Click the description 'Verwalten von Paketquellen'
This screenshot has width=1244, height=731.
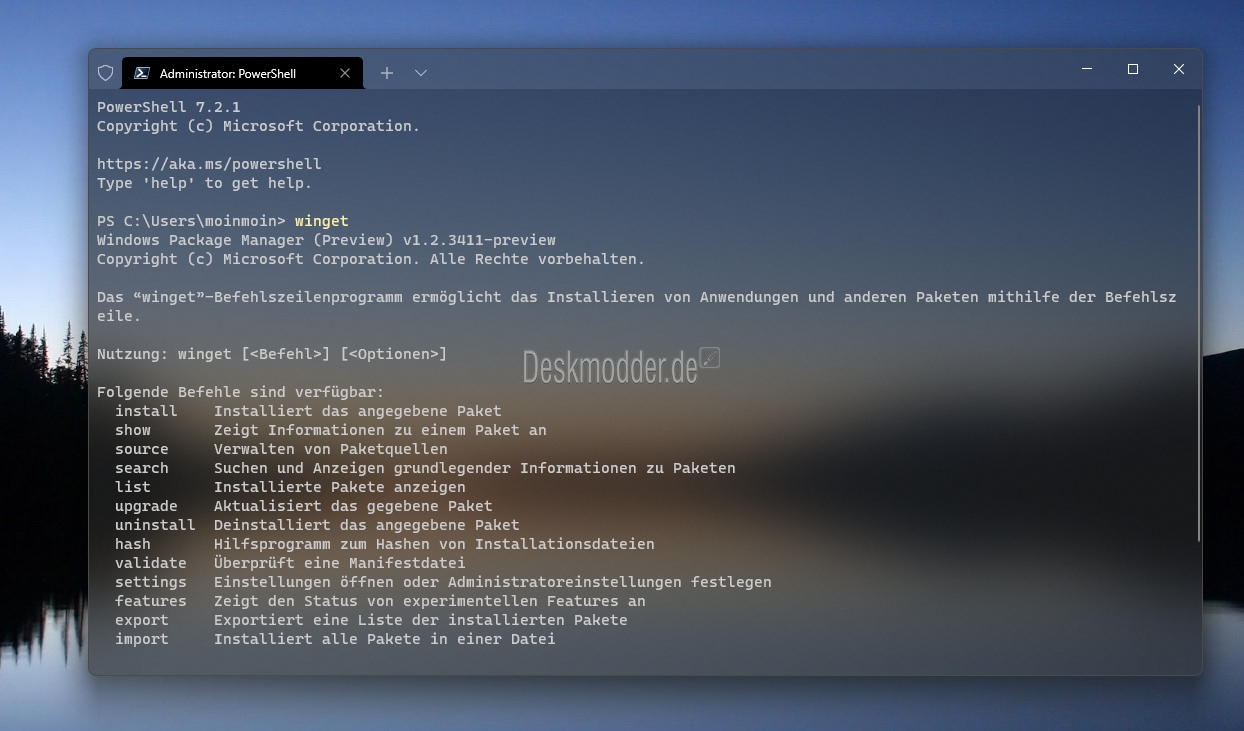[331, 449]
